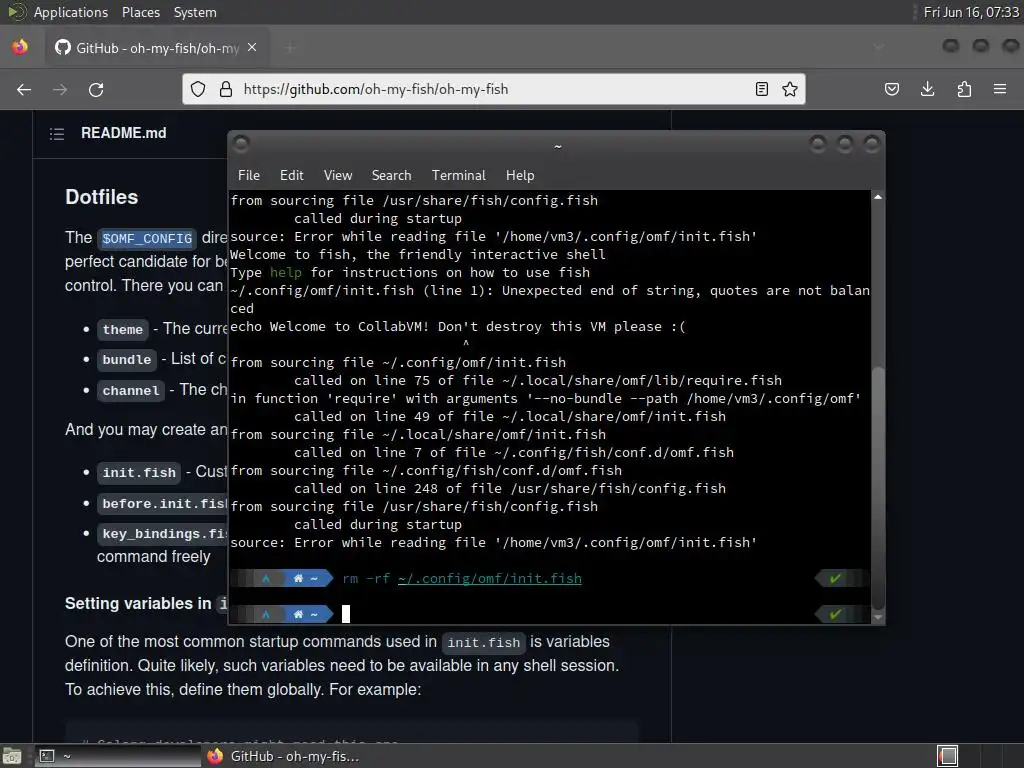Click the inline init.fish code in paragraph
The image size is (1024, 768).
coord(483,643)
